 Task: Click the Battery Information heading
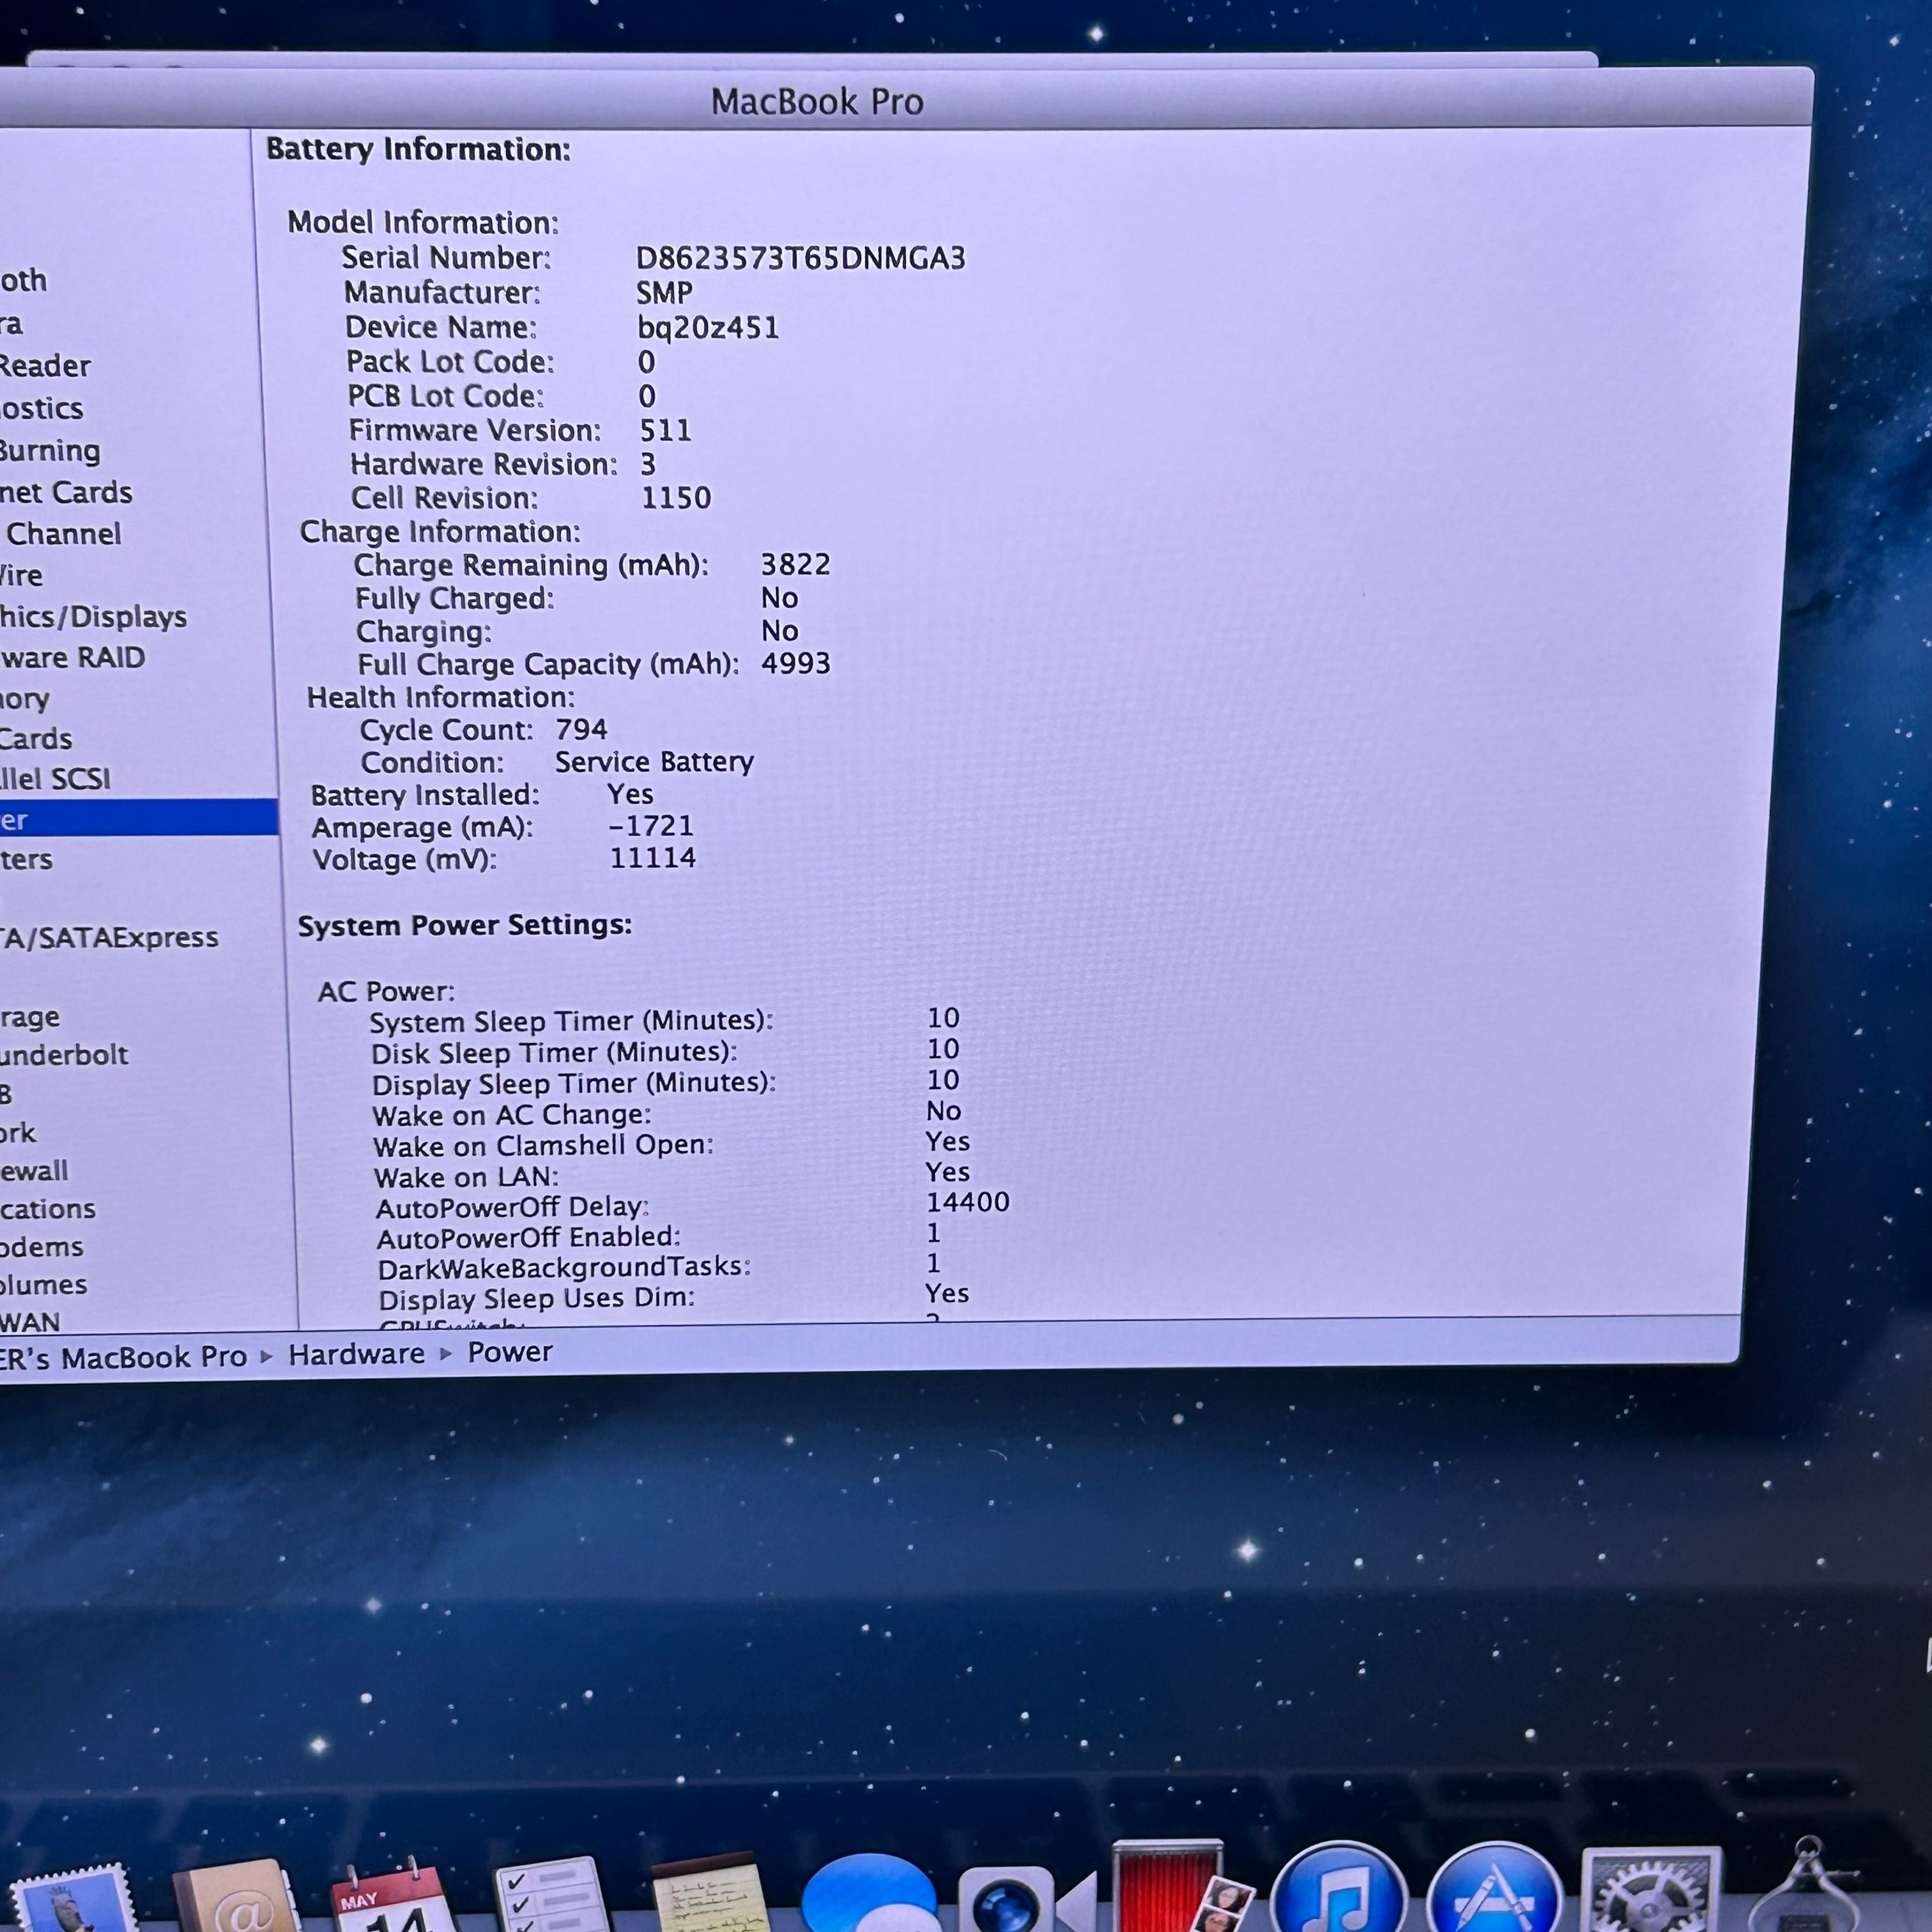(418, 149)
